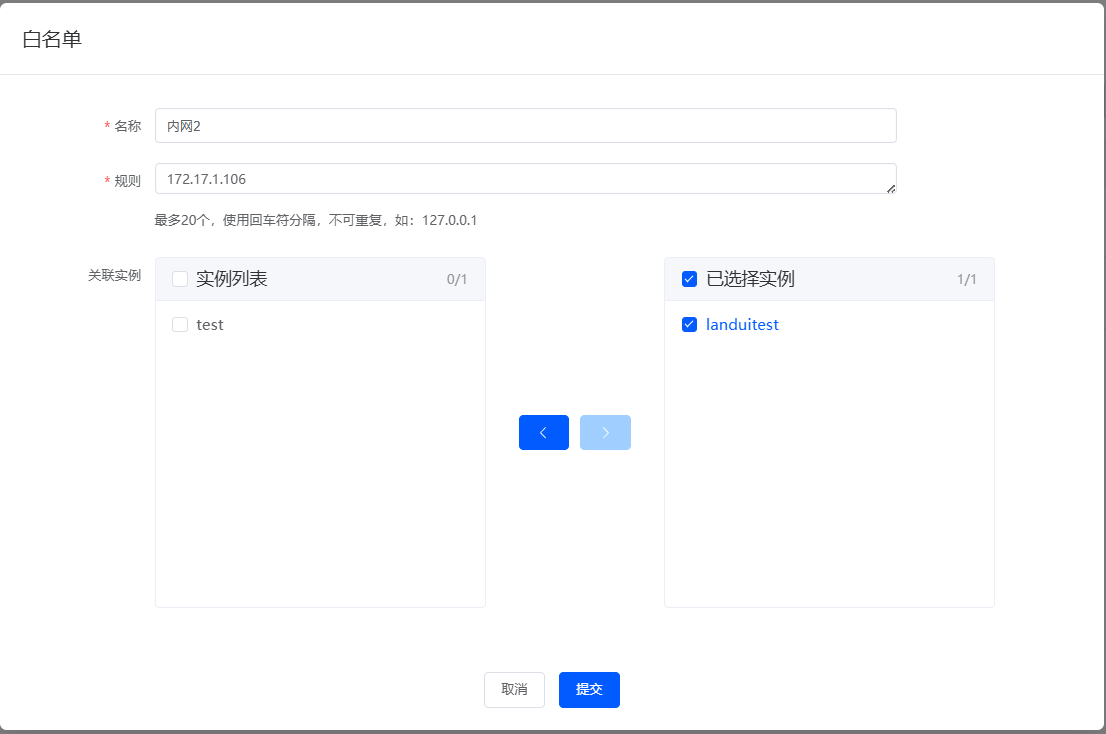
Task: Uncheck the landuitest checkbox
Action: (x=689, y=324)
